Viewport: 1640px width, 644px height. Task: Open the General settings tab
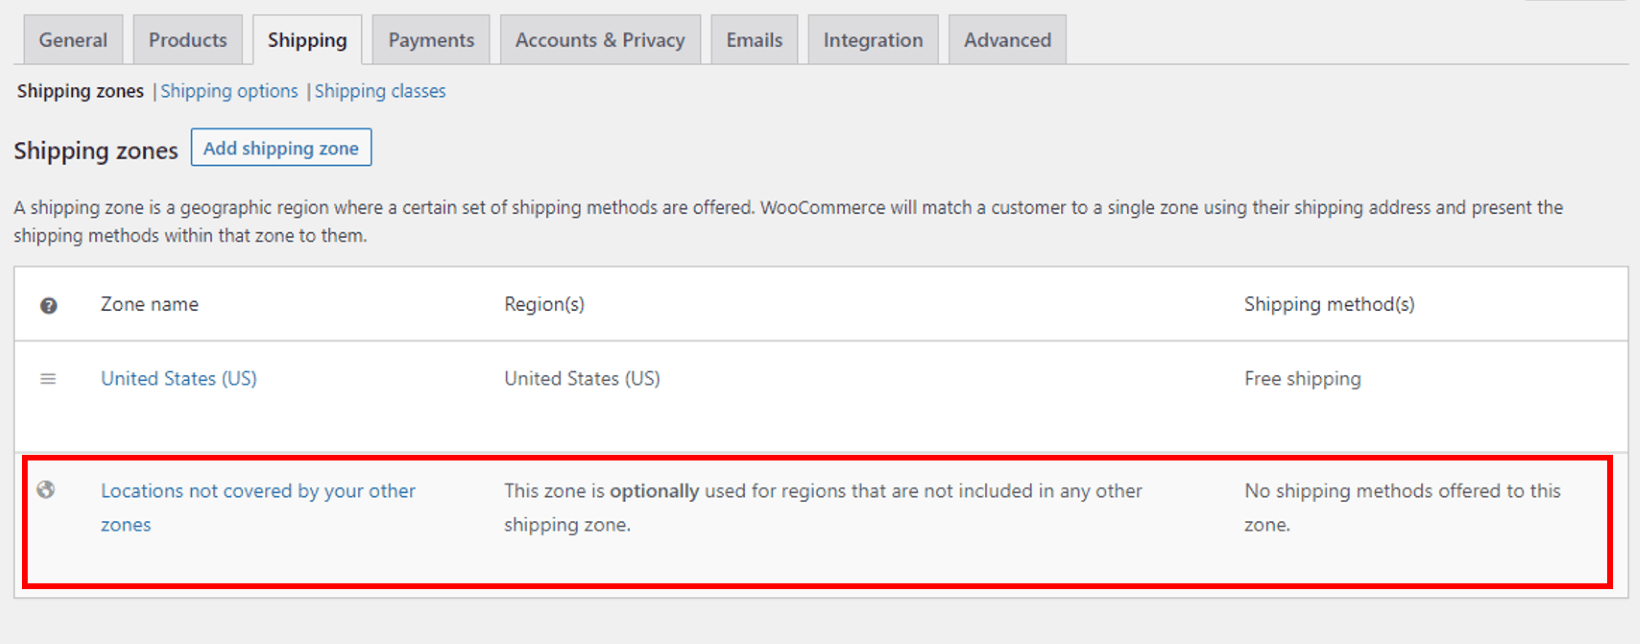click(x=72, y=39)
